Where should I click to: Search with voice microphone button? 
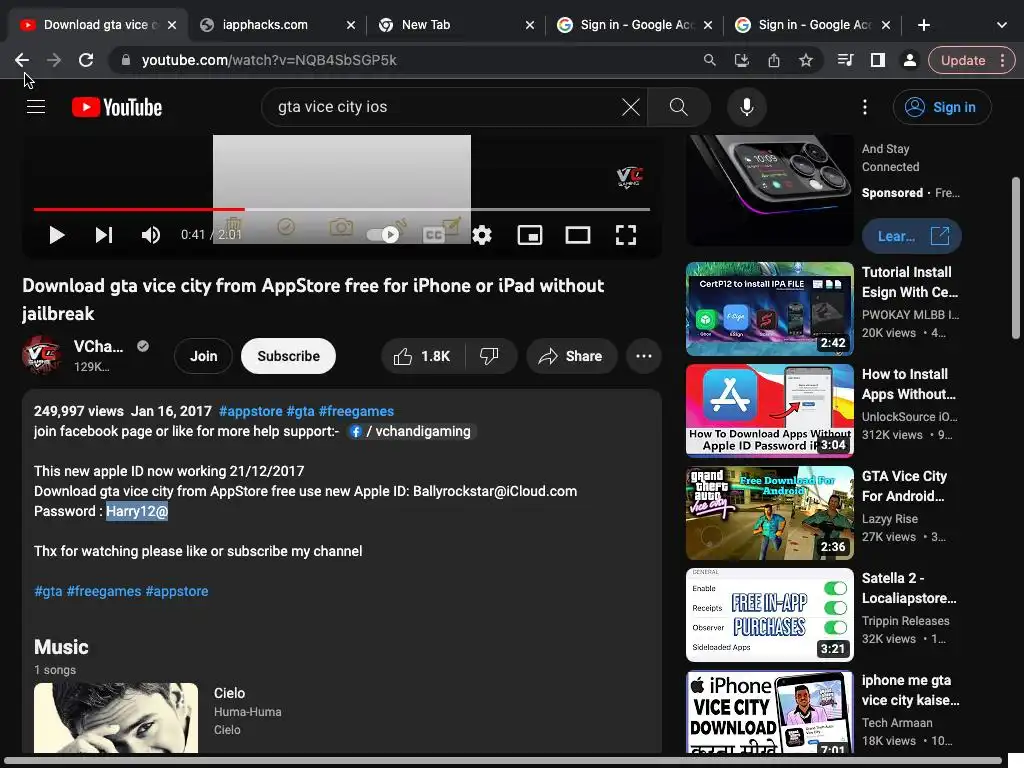point(746,106)
